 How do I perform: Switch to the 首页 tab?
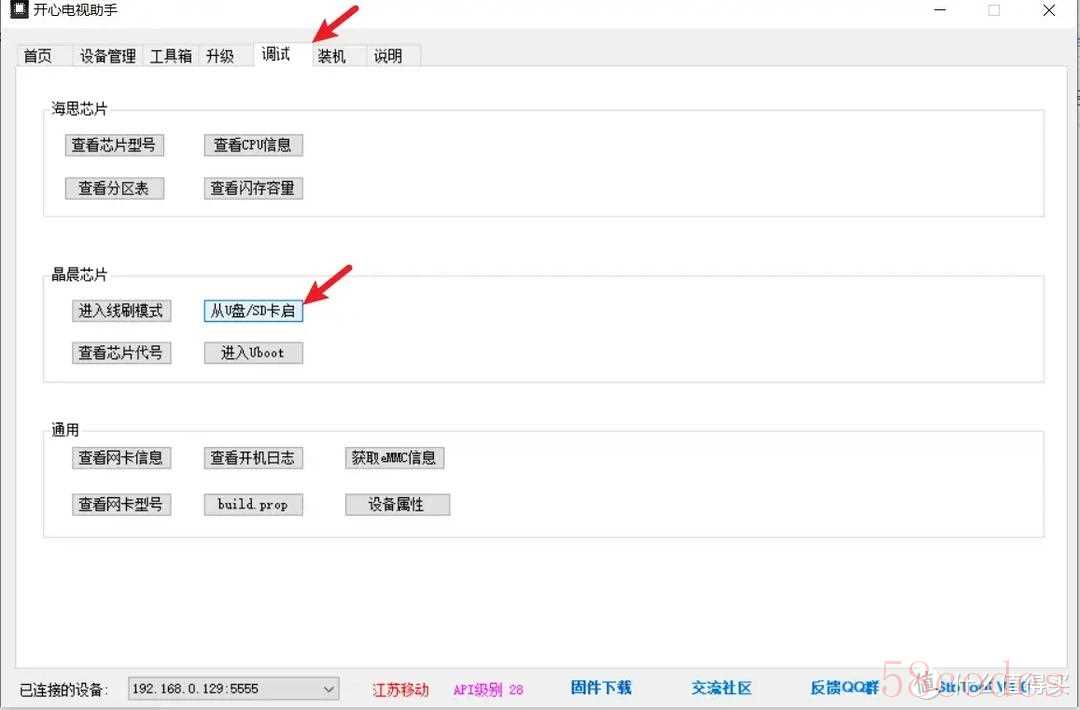37,56
